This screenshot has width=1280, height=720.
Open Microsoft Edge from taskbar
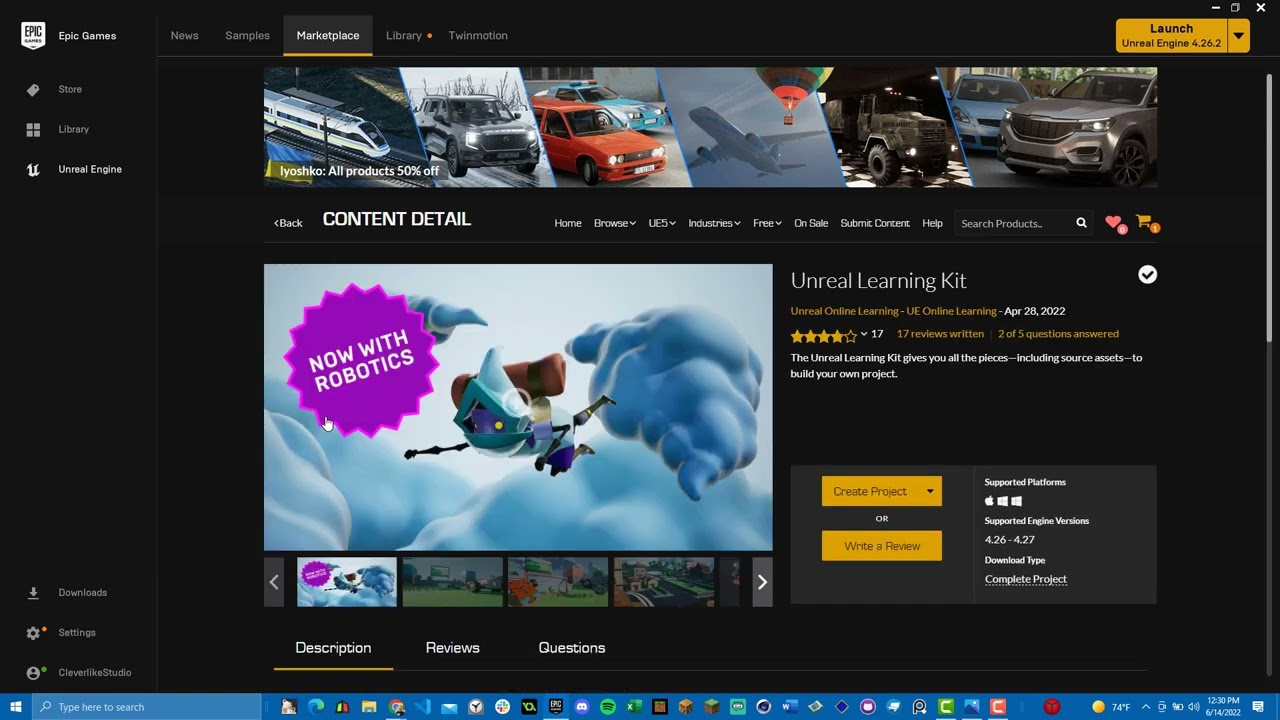[x=316, y=707]
